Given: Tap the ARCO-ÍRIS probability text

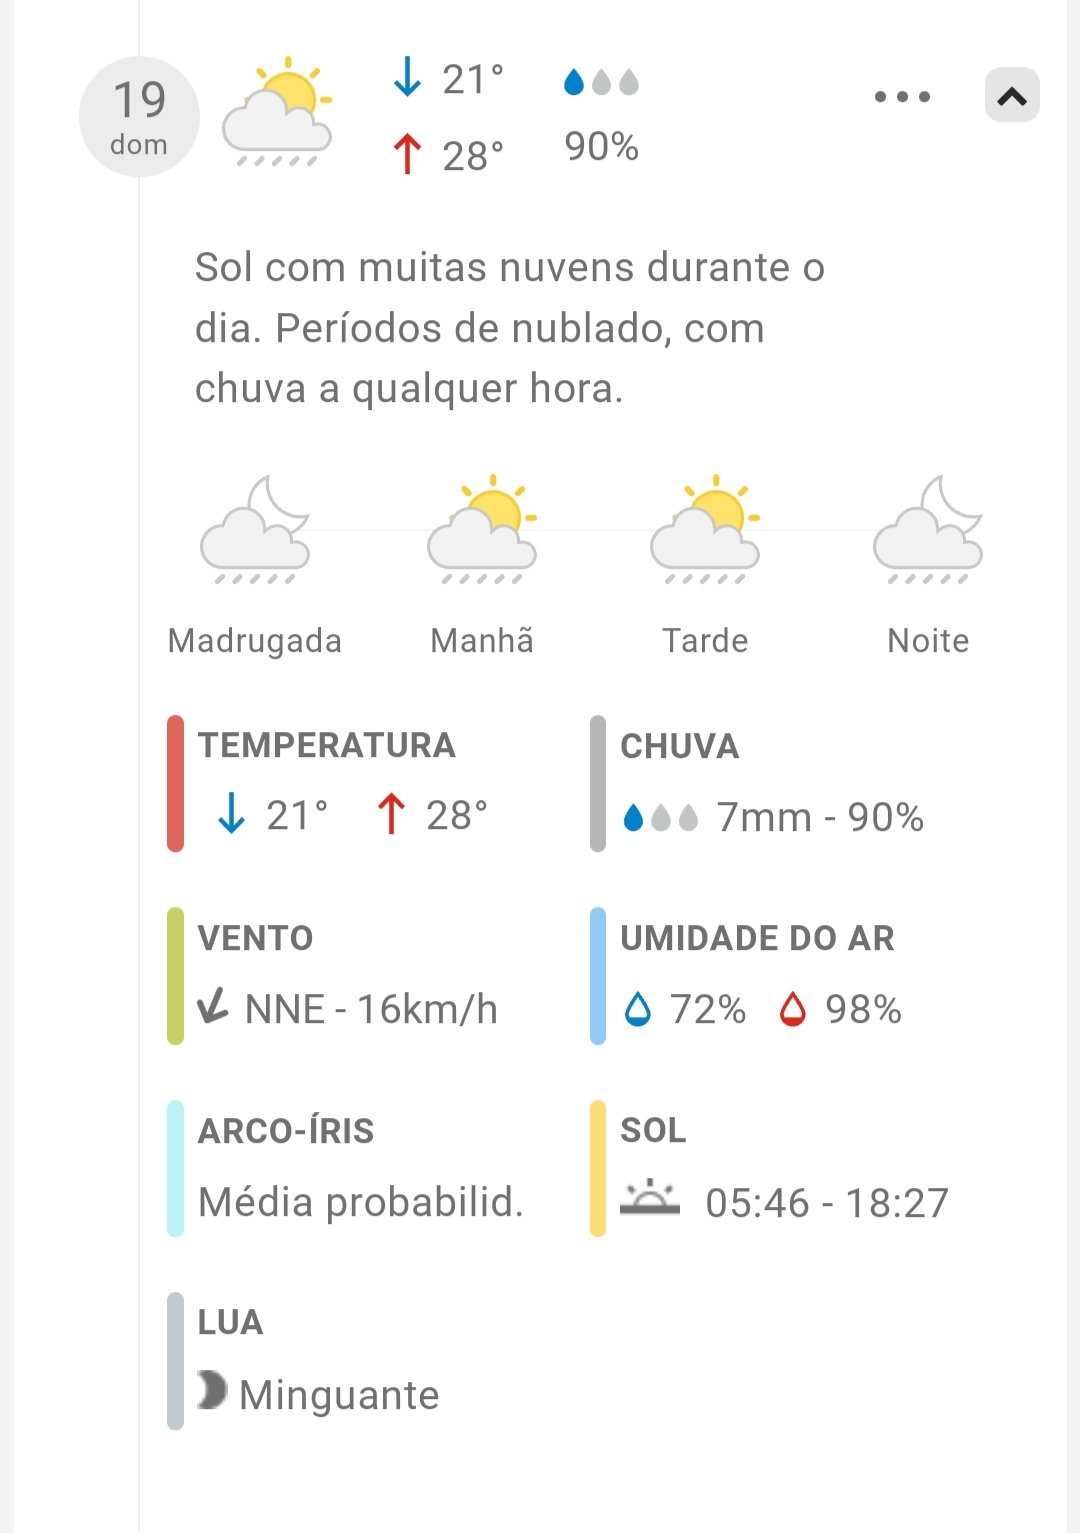Looking at the screenshot, I should [x=361, y=1202].
